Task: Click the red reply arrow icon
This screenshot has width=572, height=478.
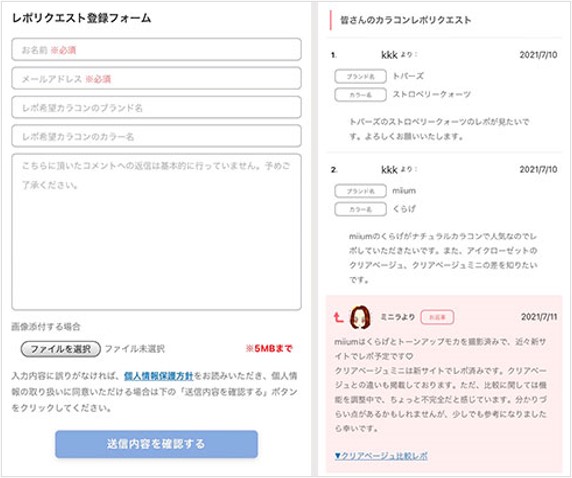Action: click(x=338, y=317)
